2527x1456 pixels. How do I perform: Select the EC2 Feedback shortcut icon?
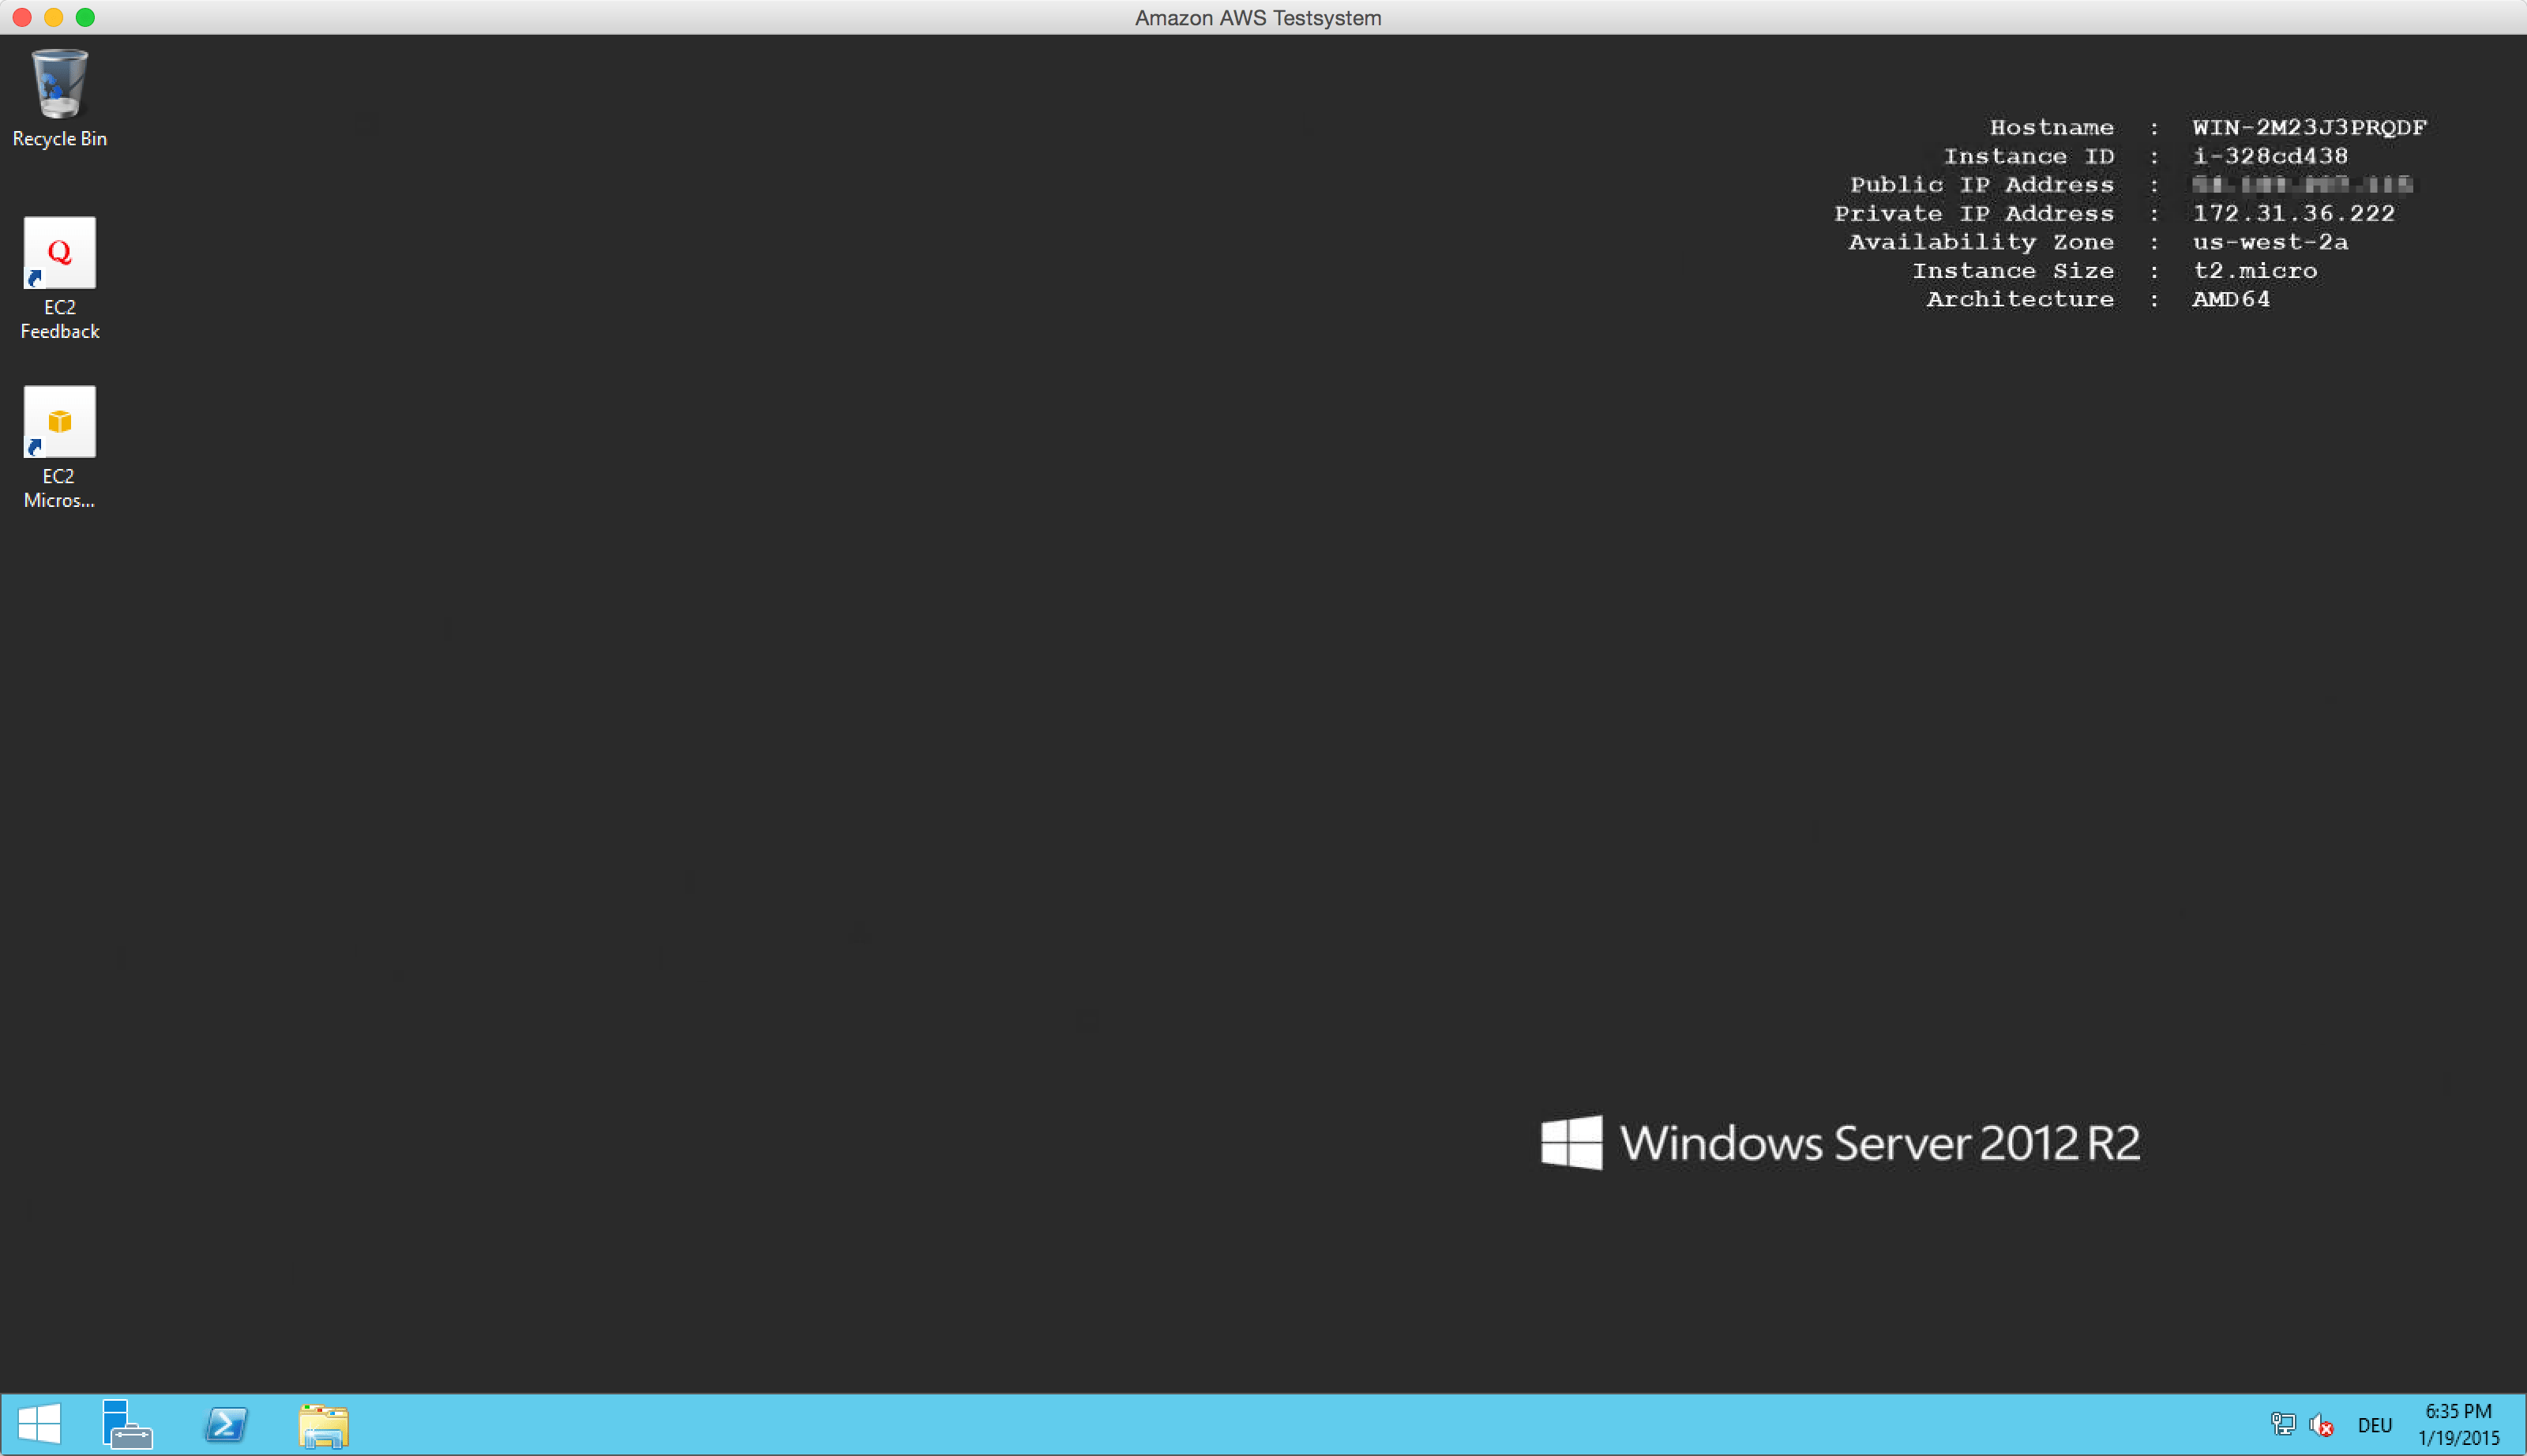59,254
